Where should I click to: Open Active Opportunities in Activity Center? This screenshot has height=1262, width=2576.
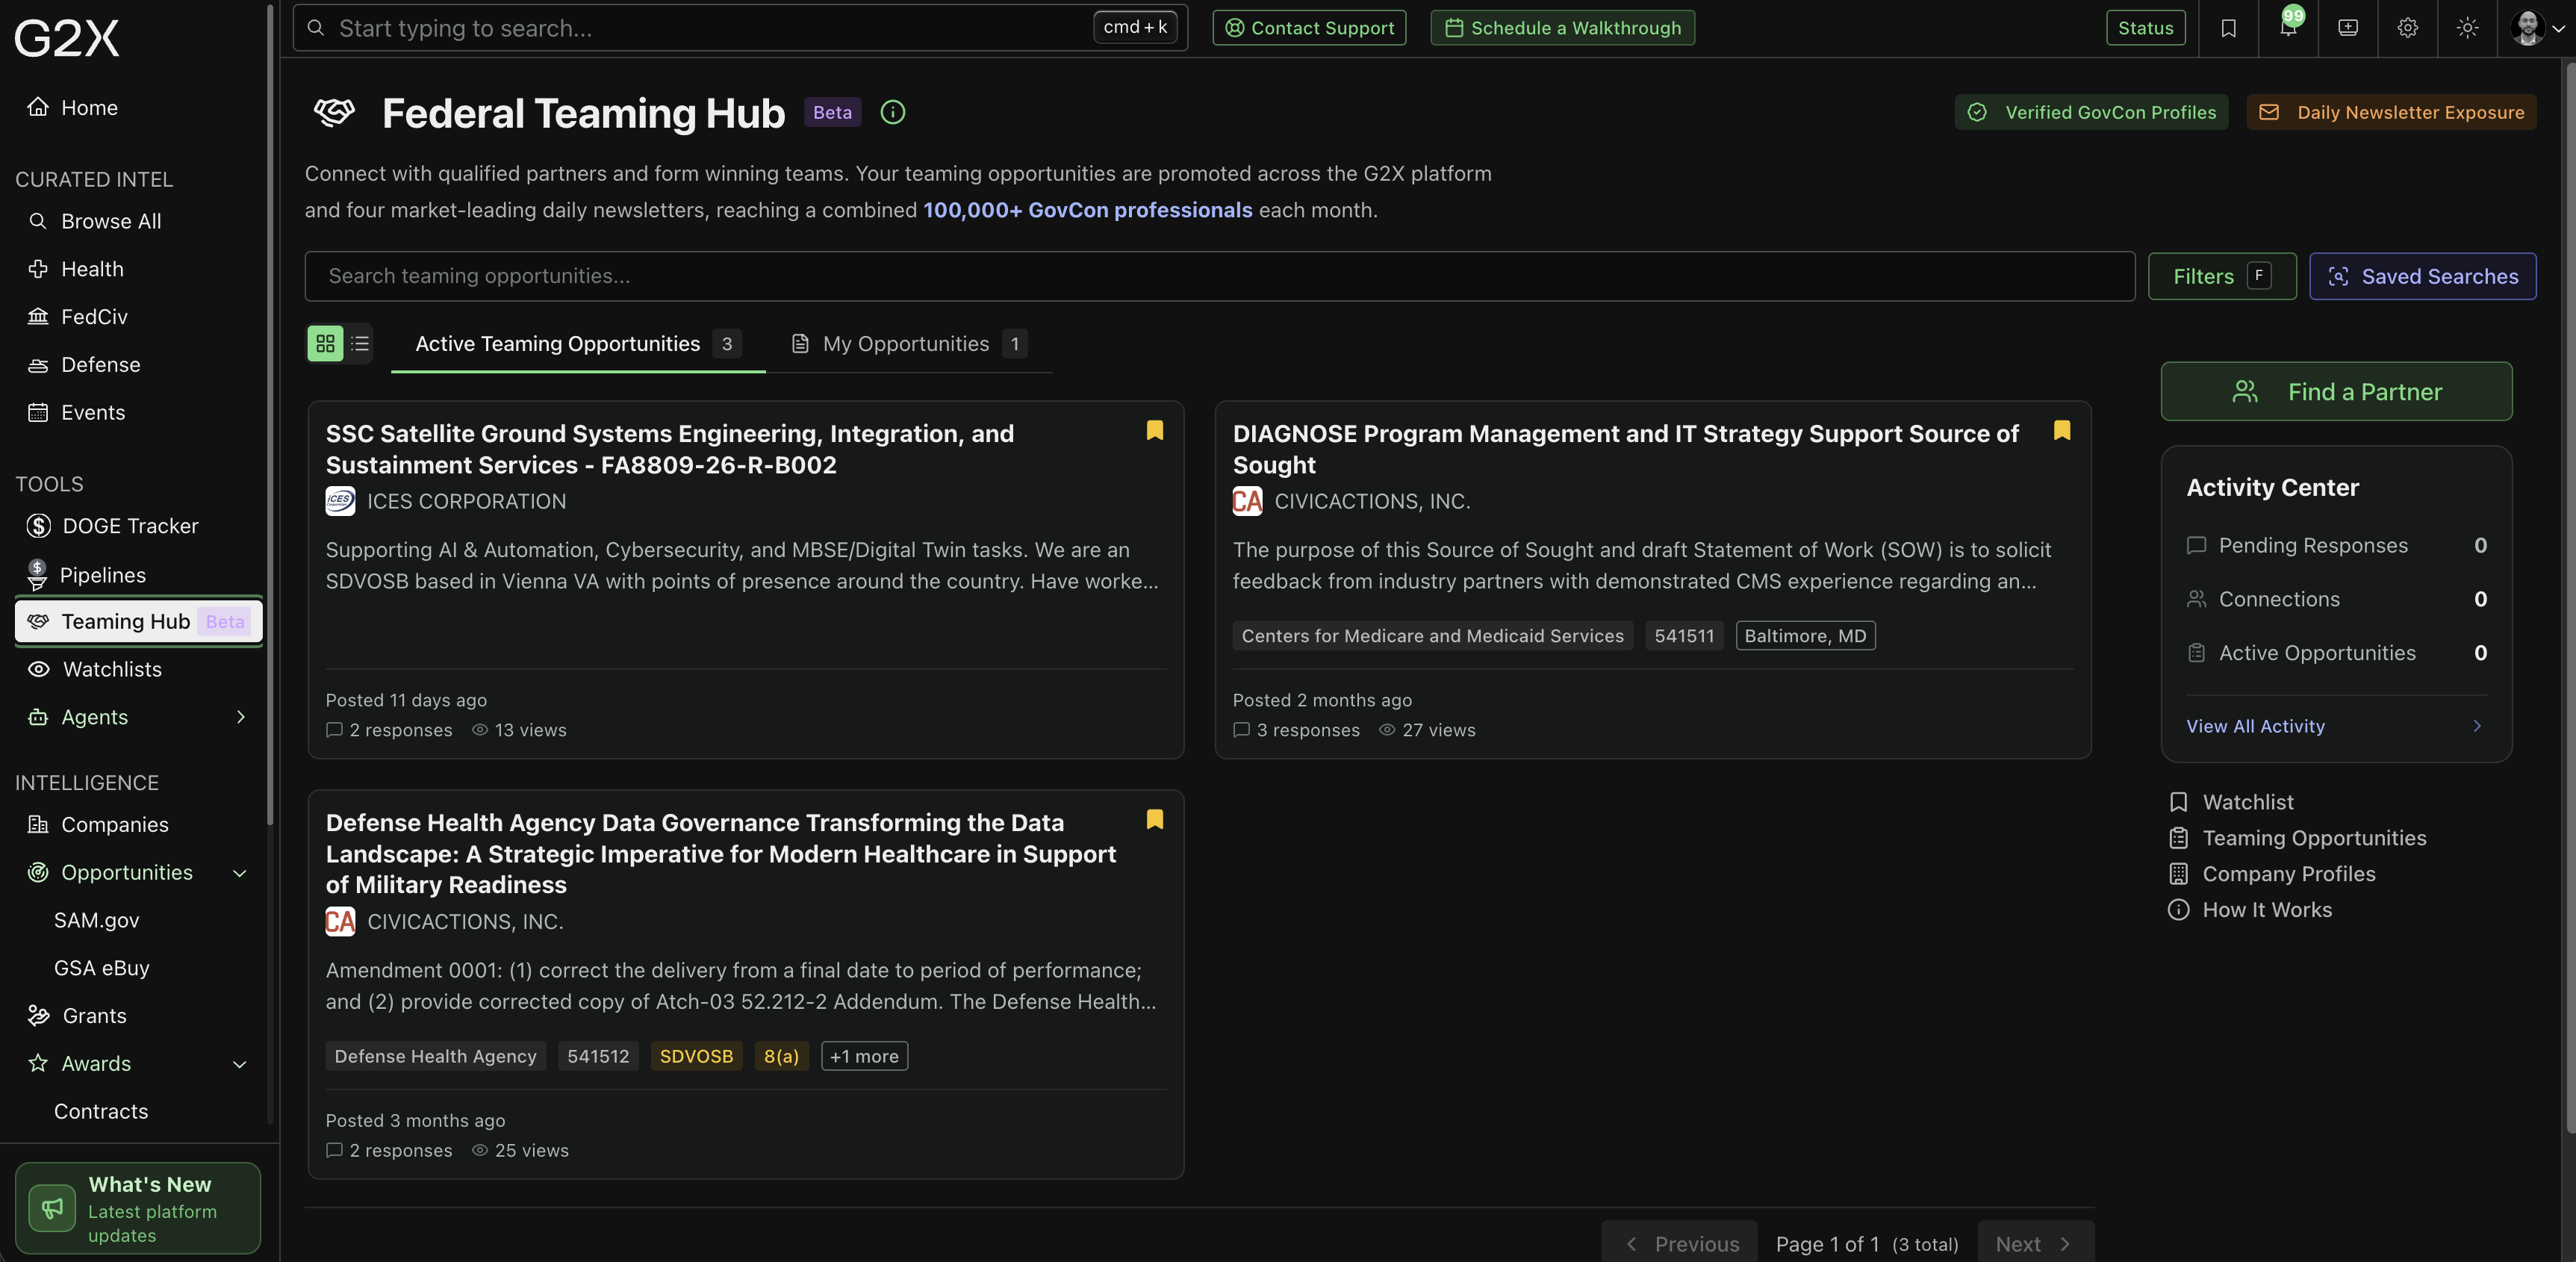tap(2336, 653)
